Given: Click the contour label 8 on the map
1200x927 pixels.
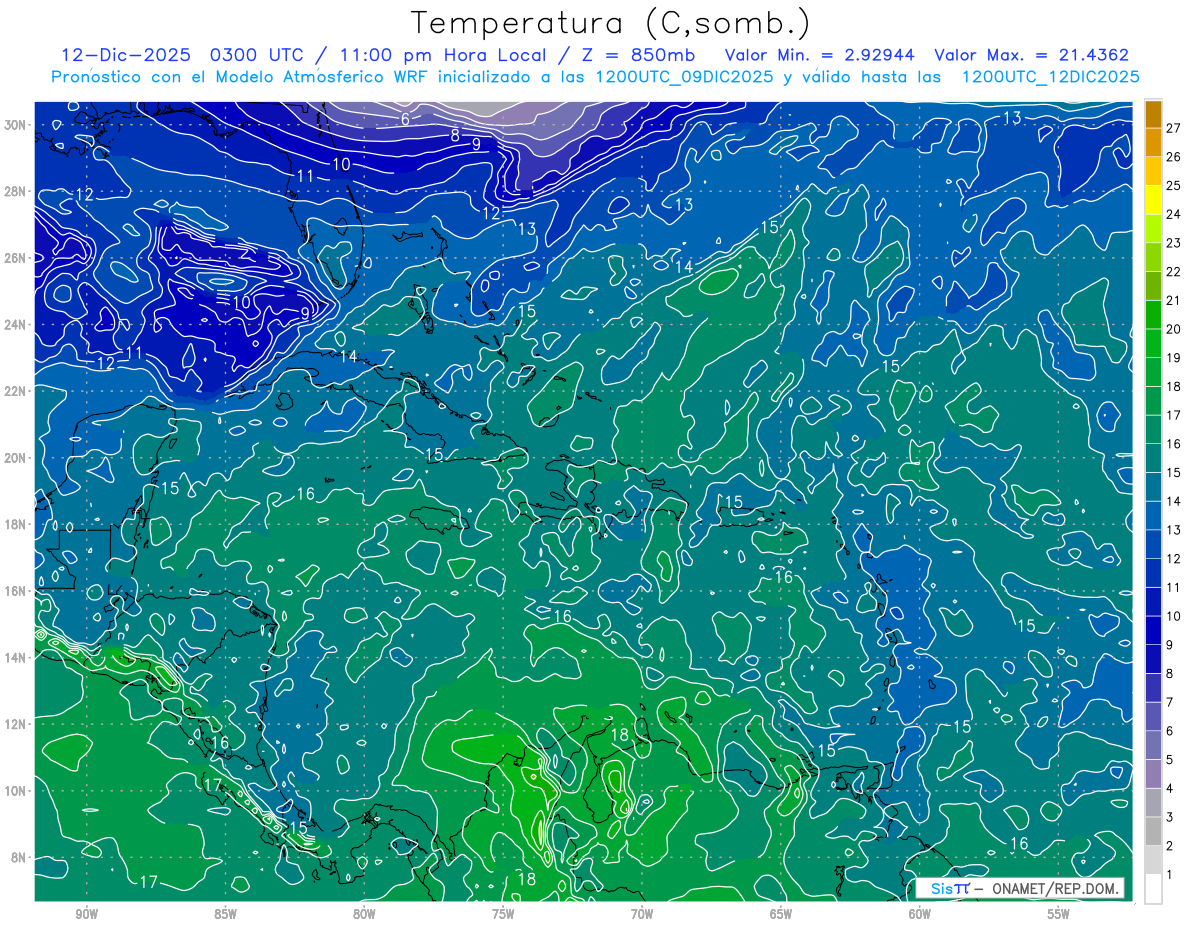Looking at the screenshot, I should [x=454, y=135].
